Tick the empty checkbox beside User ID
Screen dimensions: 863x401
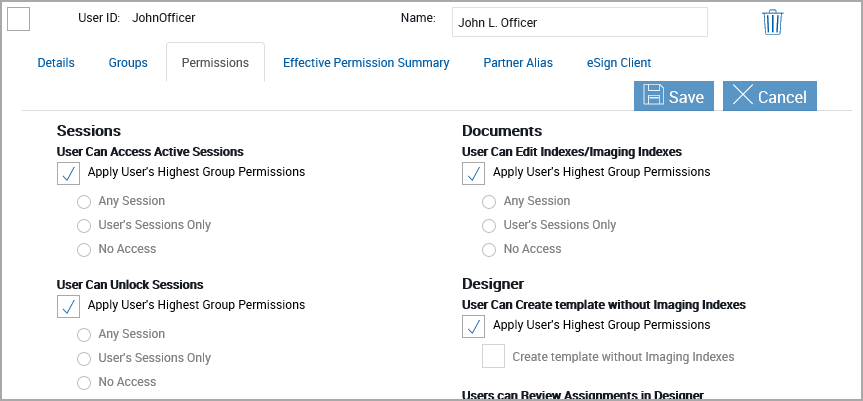(19, 19)
